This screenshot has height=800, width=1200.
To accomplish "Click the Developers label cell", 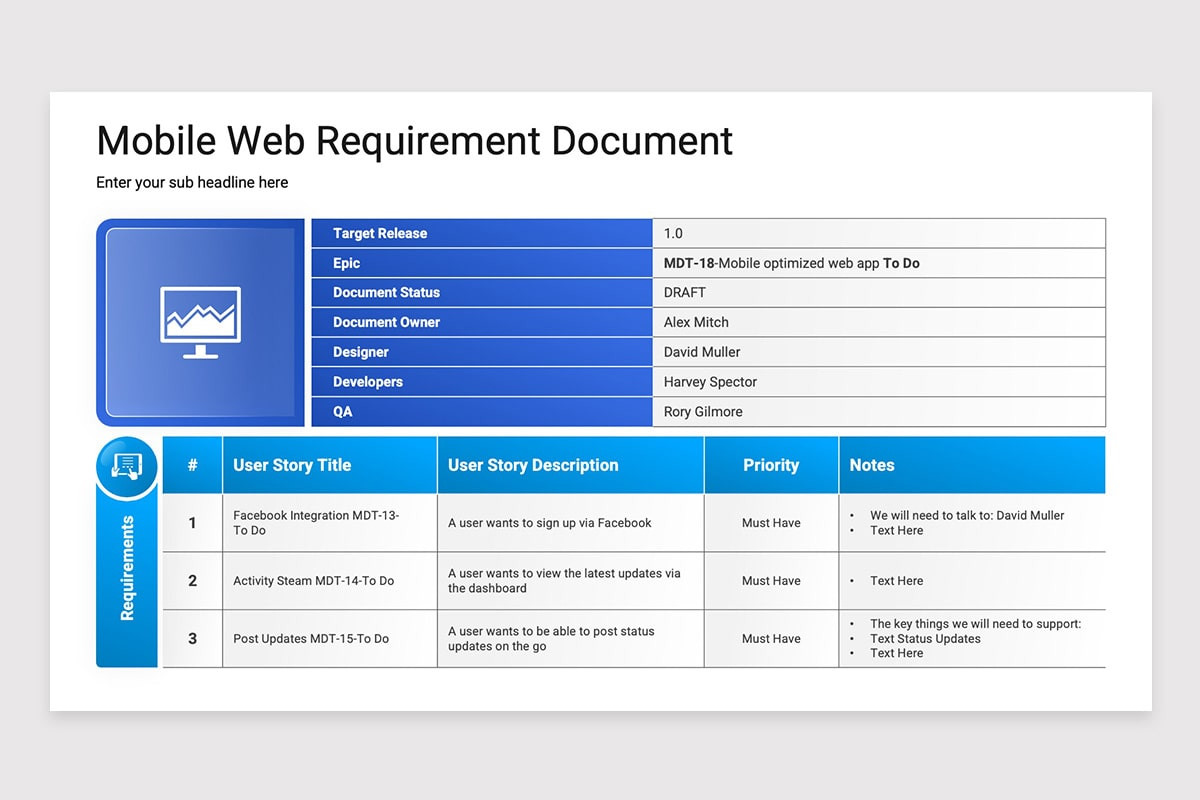I will (x=482, y=382).
